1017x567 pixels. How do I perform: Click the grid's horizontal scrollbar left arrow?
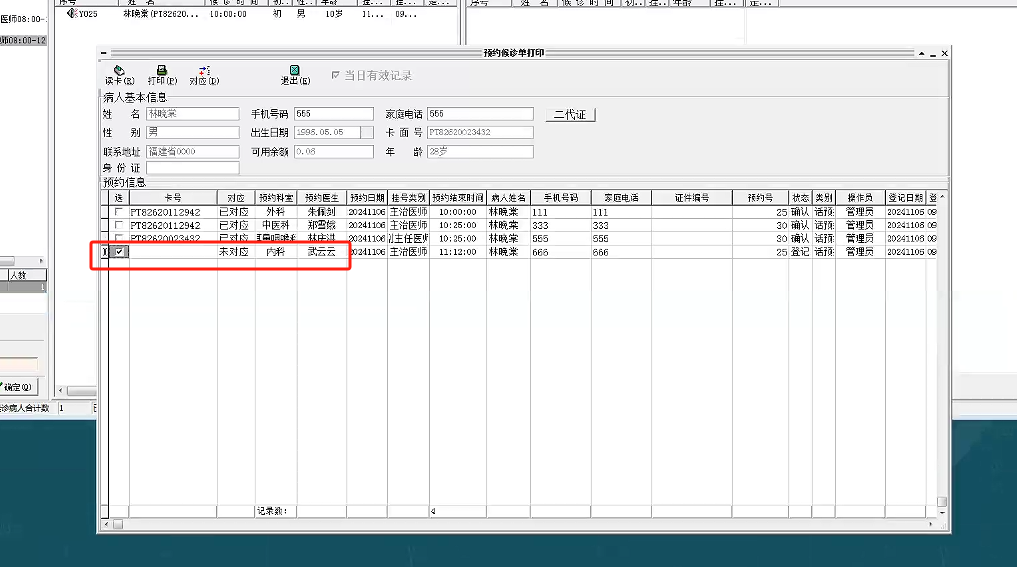point(106,524)
